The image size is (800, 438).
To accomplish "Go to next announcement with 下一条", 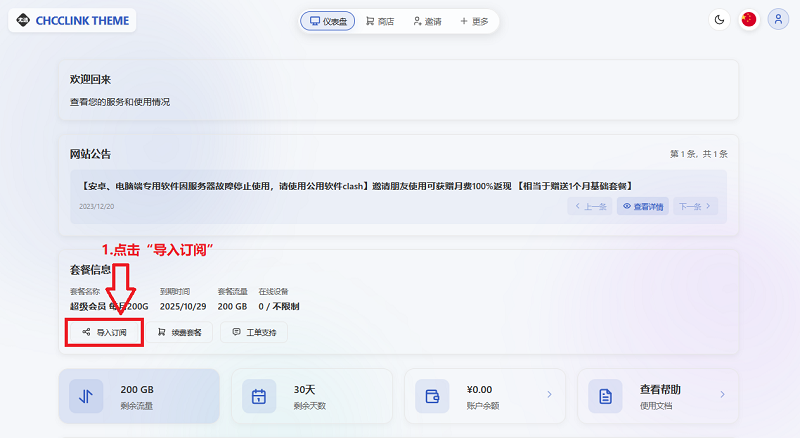I will 695,207.
